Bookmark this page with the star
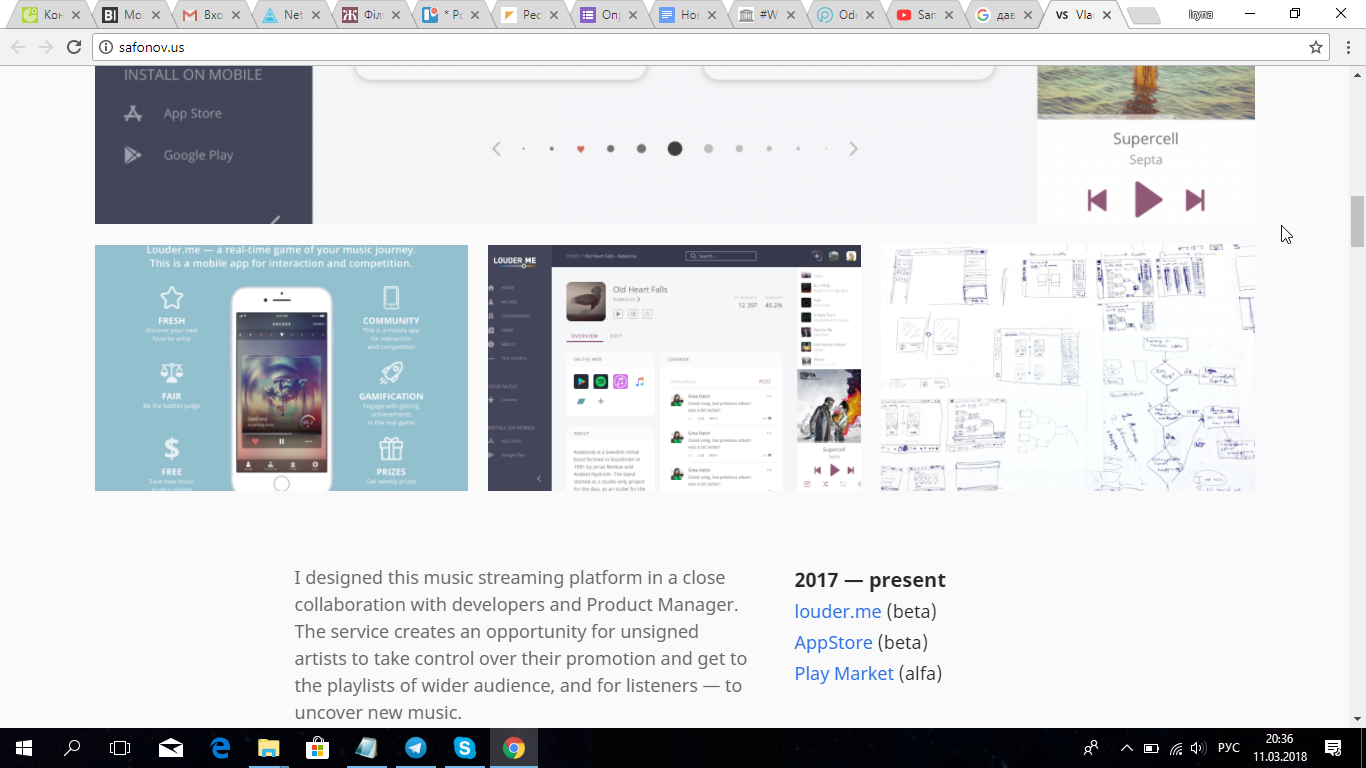This screenshot has width=1366, height=768. click(x=1316, y=47)
